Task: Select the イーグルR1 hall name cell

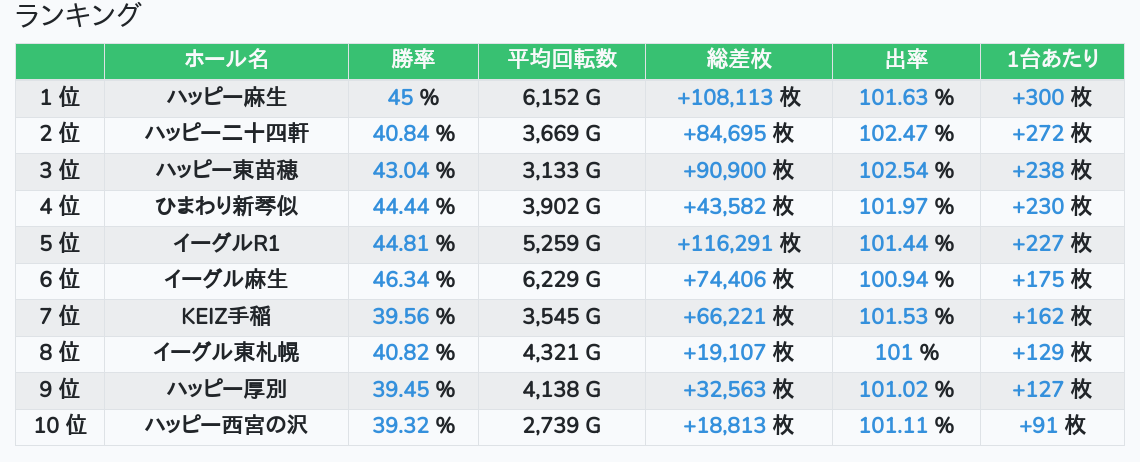Action: [x=227, y=243]
